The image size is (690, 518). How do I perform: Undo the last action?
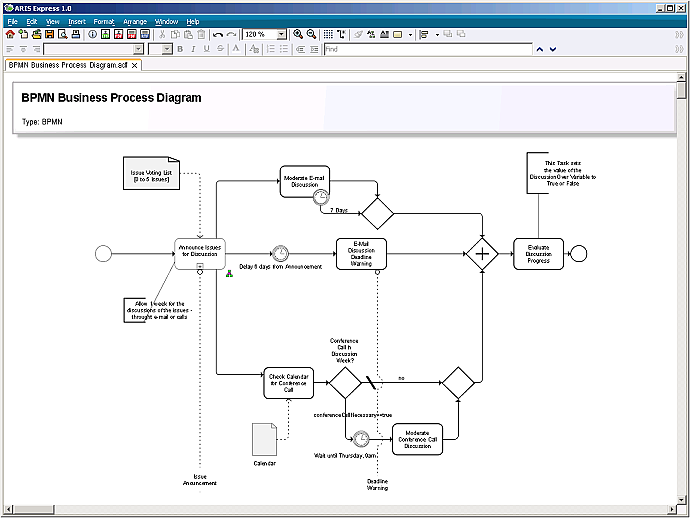[218, 34]
